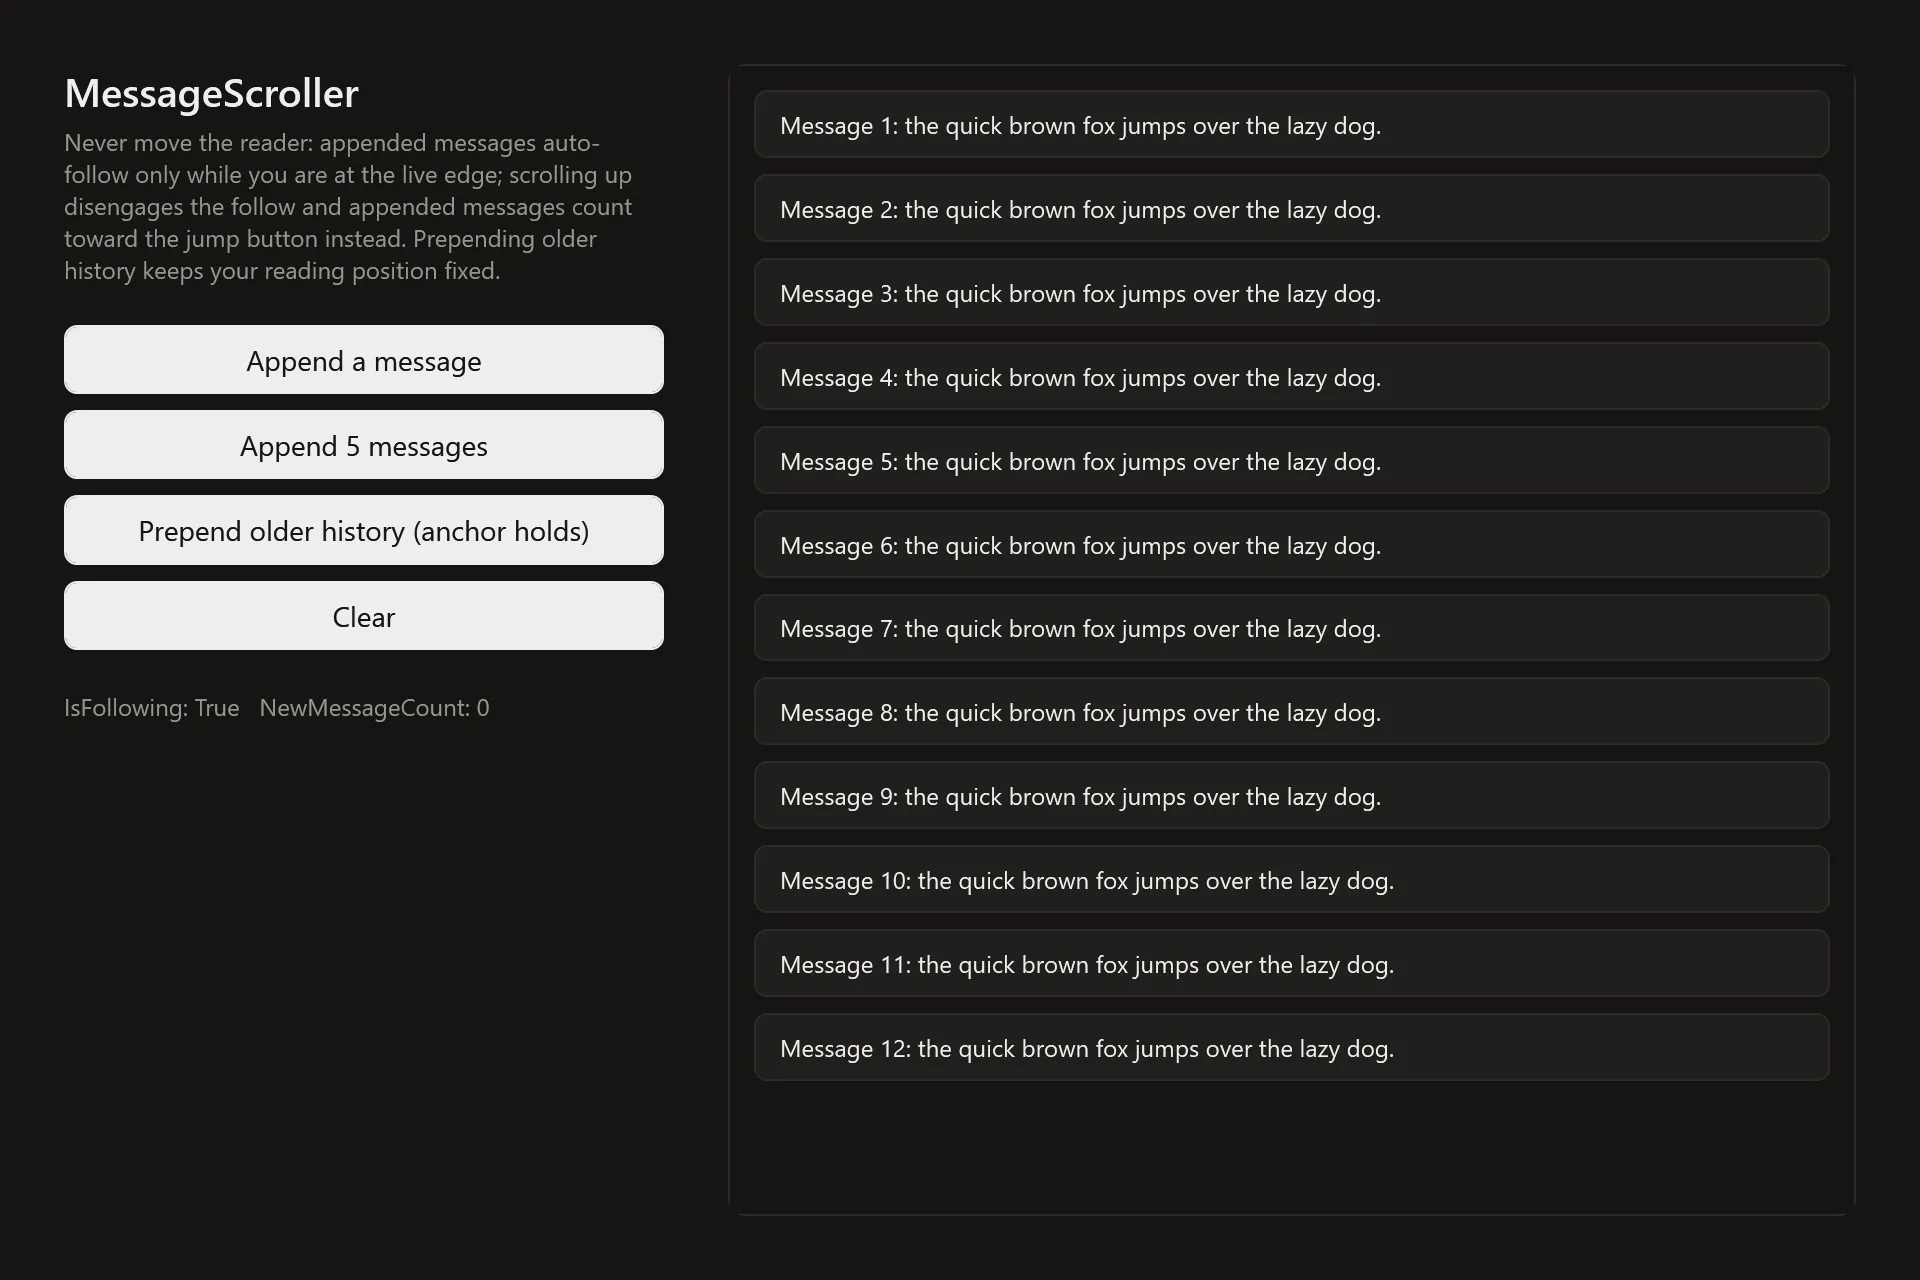
Task: Select the Message 1 row
Action: 1292,125
